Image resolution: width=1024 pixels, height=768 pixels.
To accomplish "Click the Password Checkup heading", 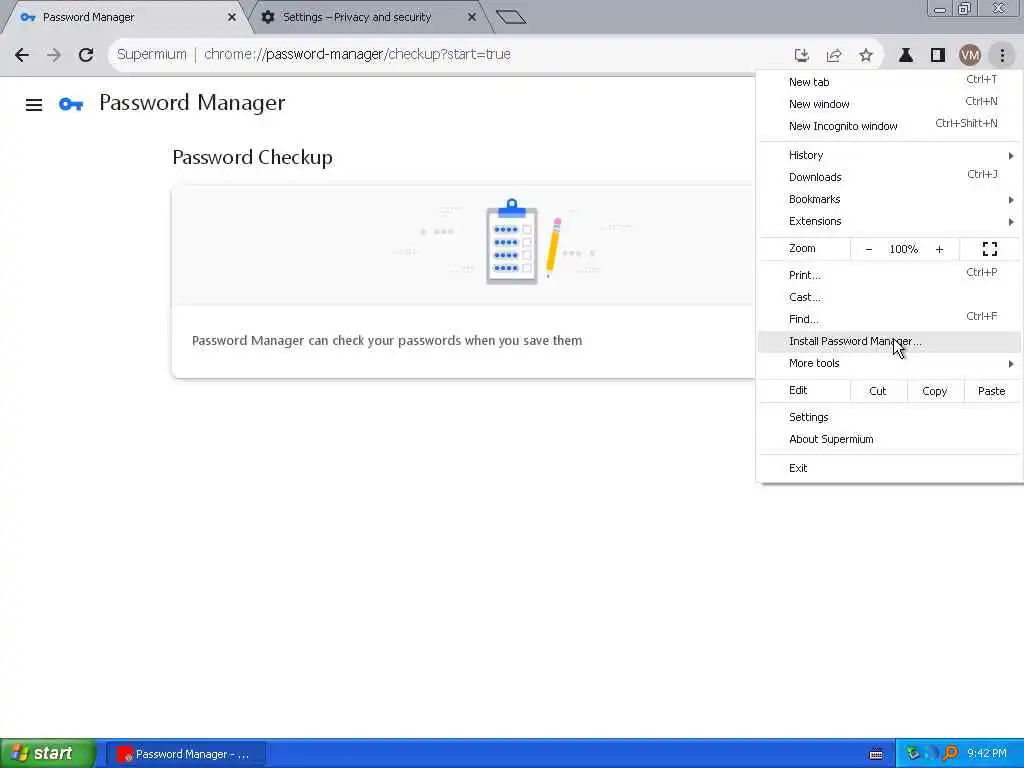I will 253,157.
